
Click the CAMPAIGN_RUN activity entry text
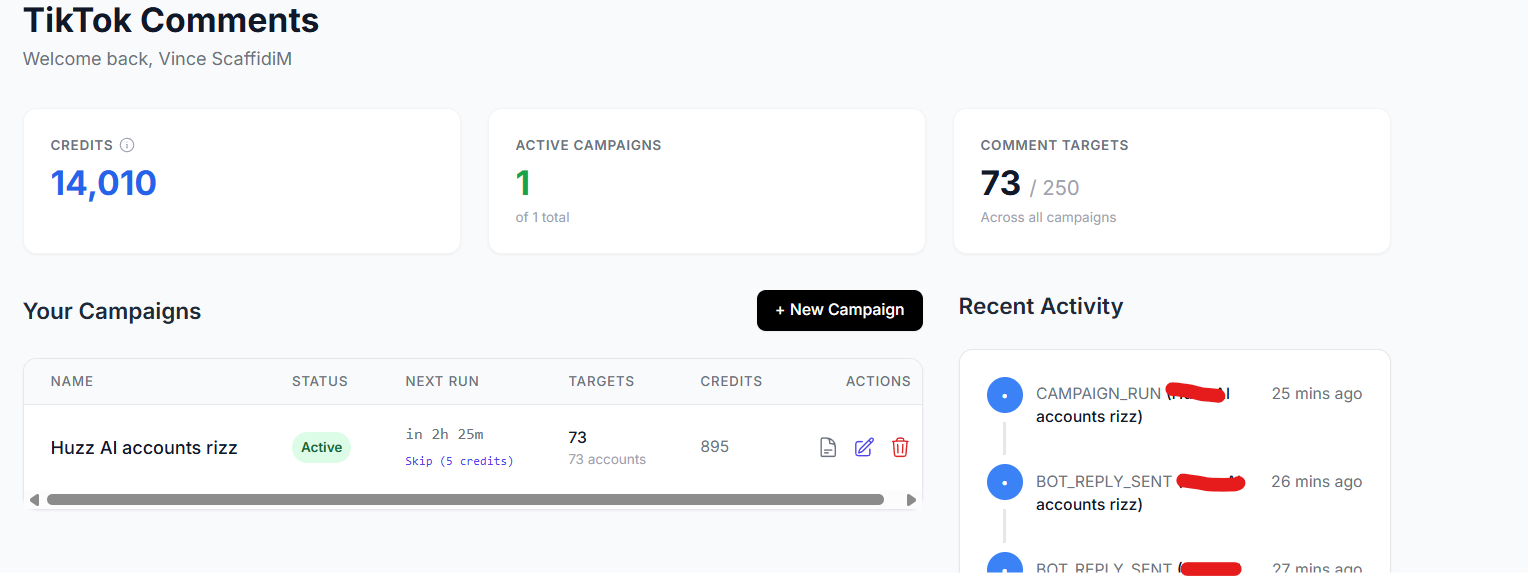(x=1133, y=405)
